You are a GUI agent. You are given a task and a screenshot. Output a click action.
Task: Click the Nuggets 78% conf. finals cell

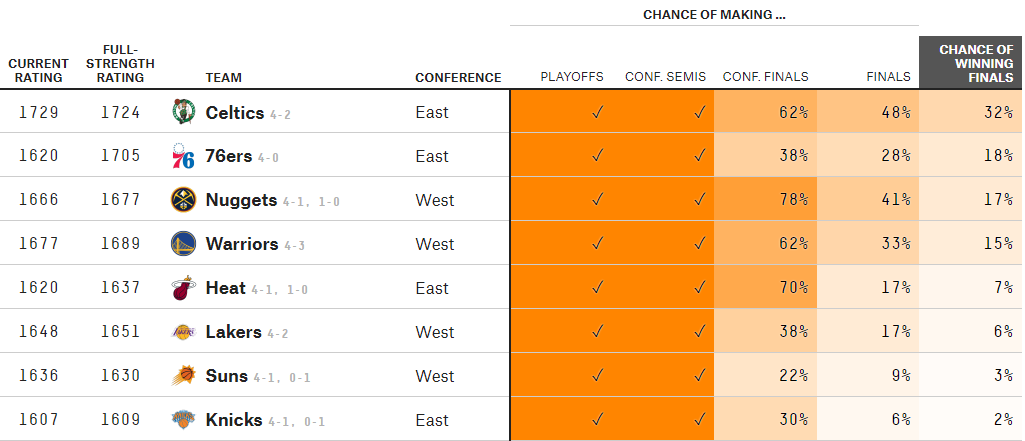[x=765, y=200]
